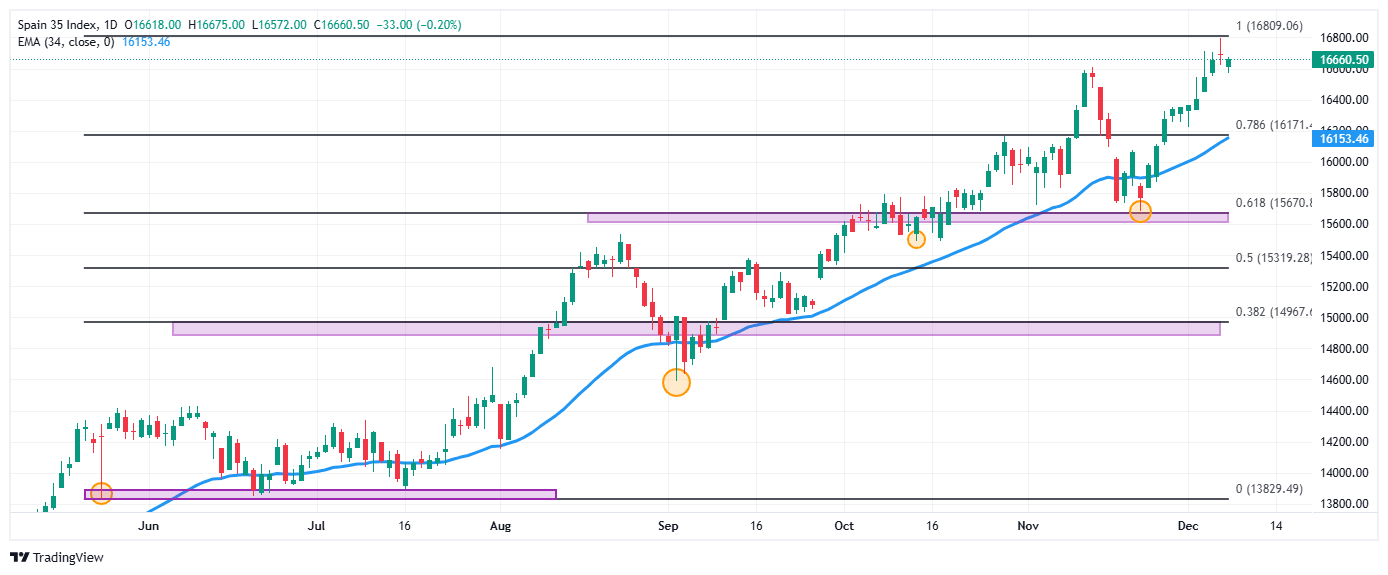The height and width of the screenshot is (575, 1388).
Task: Click the TradingView logo icon
Action: pyautogui.click(x=19, y=557)
